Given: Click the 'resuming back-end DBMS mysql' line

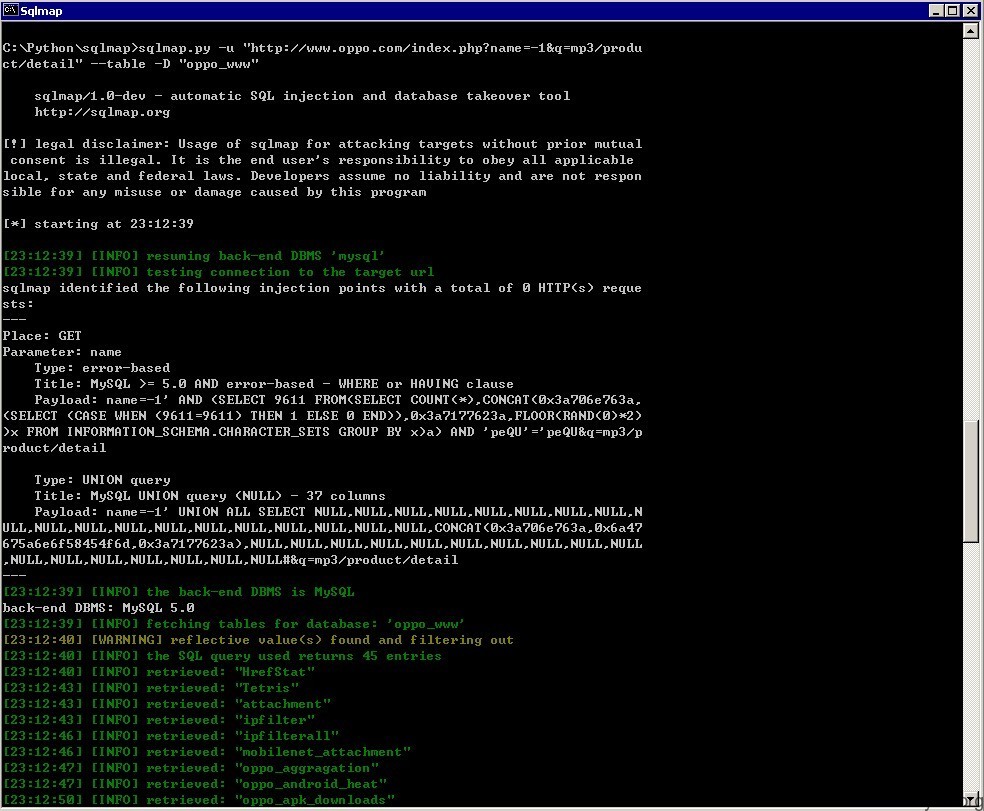Looking at the screenshot, I should coord(194,256).
